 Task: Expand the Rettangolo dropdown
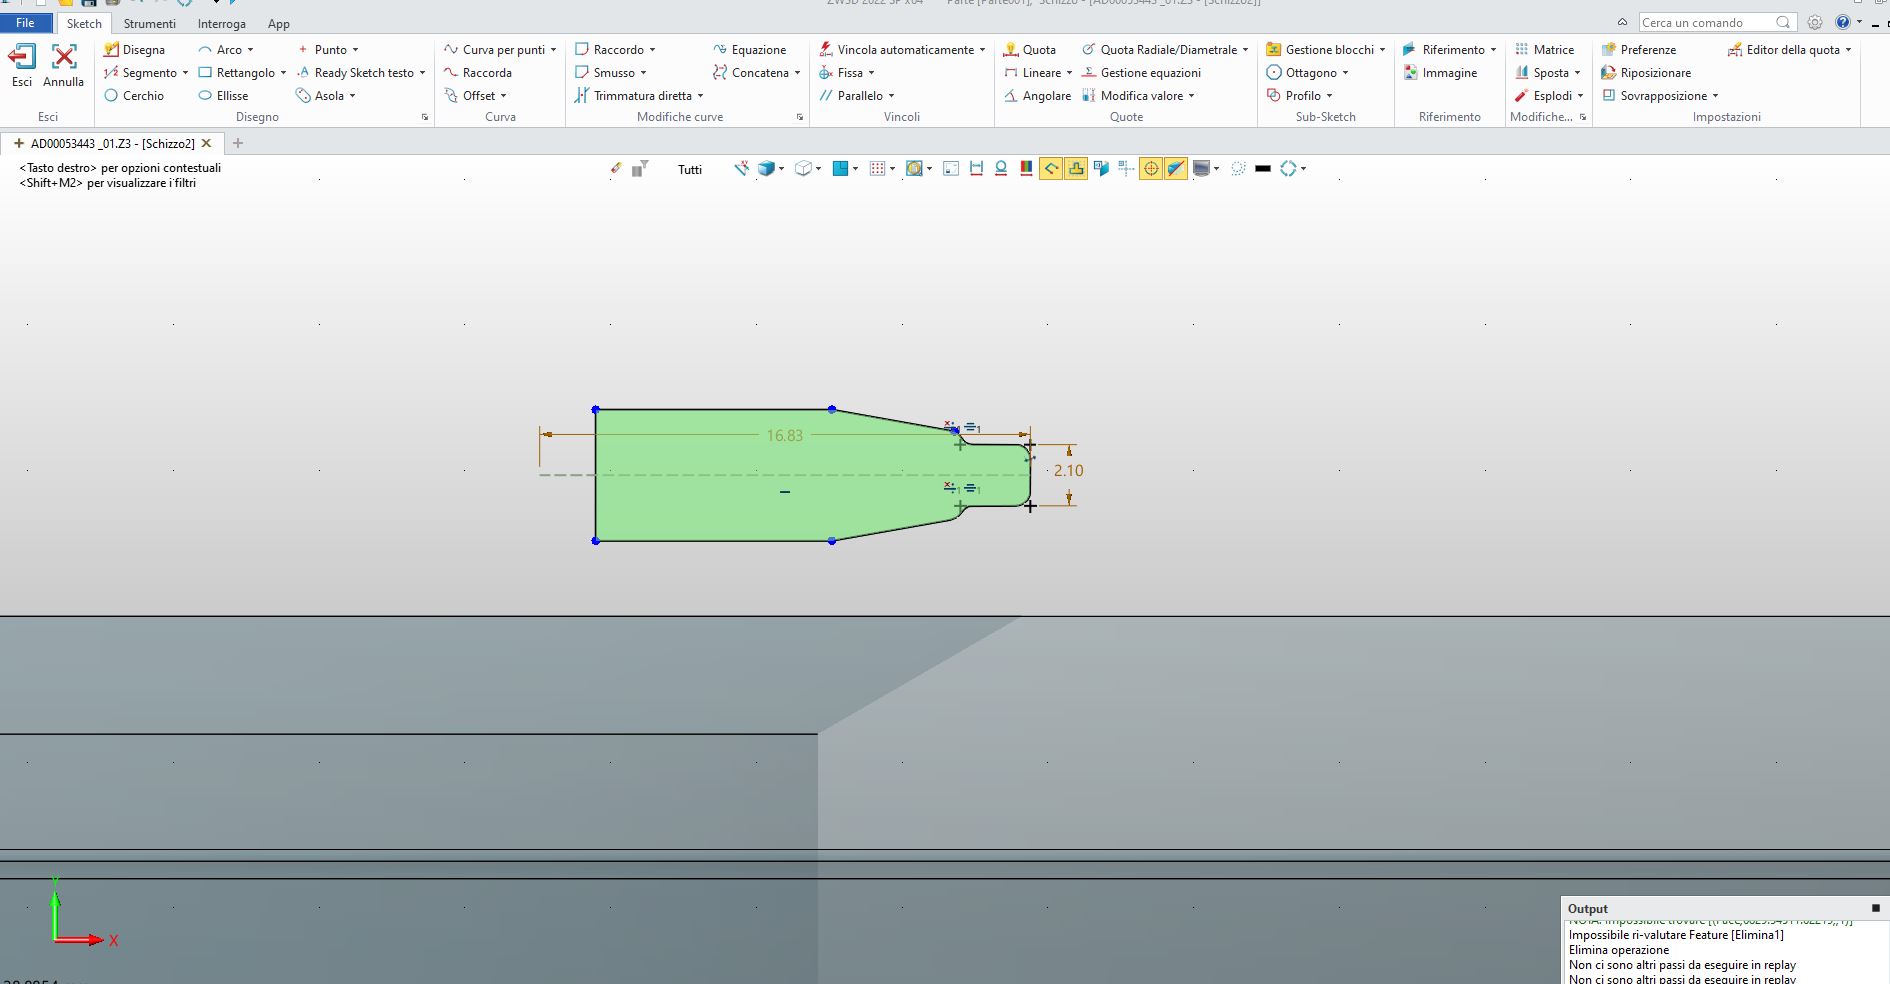click(283, 73)
